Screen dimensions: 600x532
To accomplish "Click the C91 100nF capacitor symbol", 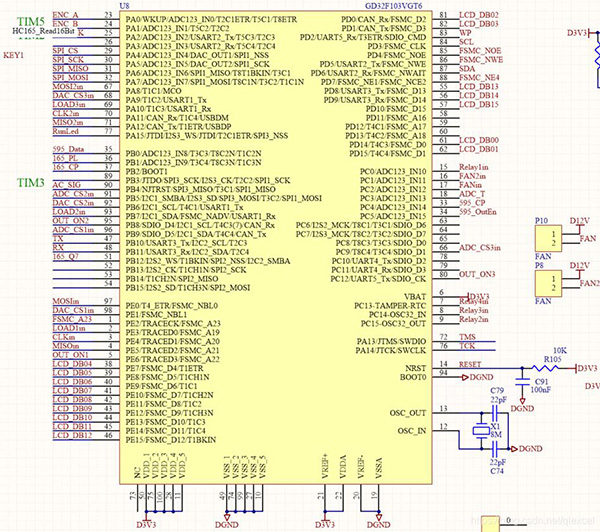I will click(x=523, y=381).
